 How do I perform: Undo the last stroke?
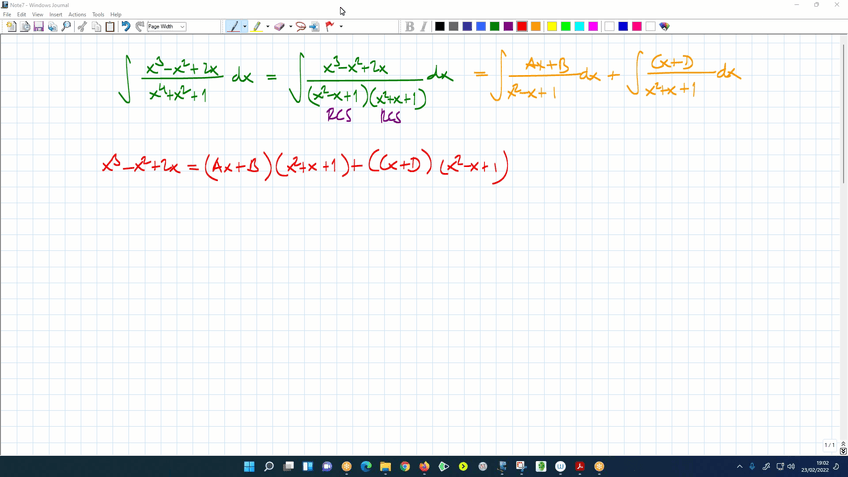coord(126,27)
